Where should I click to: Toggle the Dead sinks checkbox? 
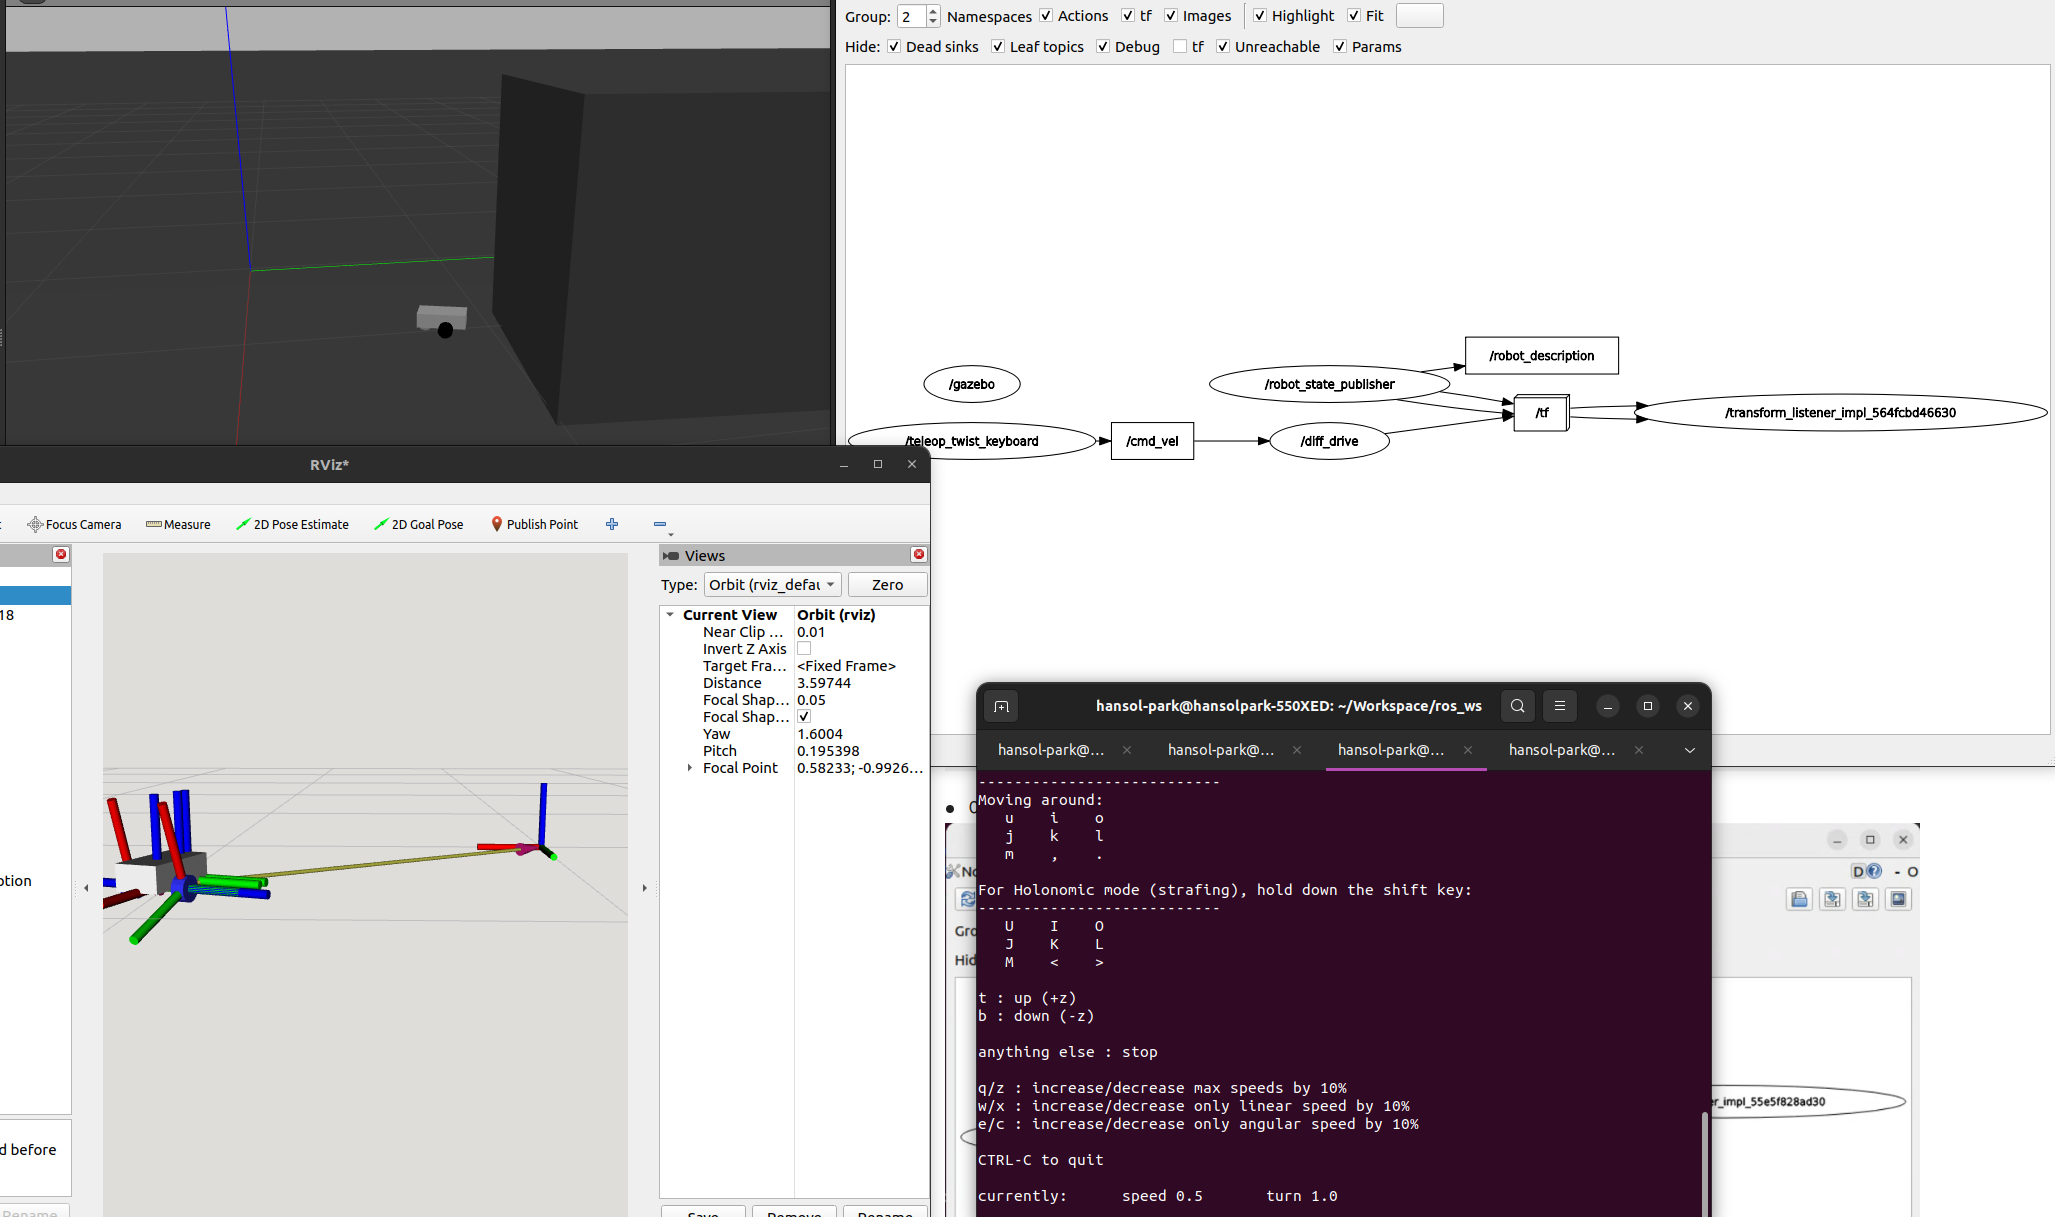894,47
